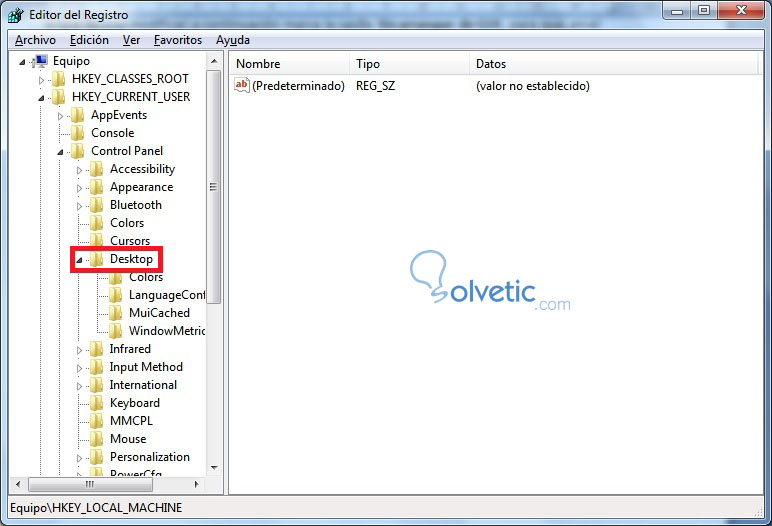
Task: Sort by the Nombre column header
Action: [x=290, y=64]
